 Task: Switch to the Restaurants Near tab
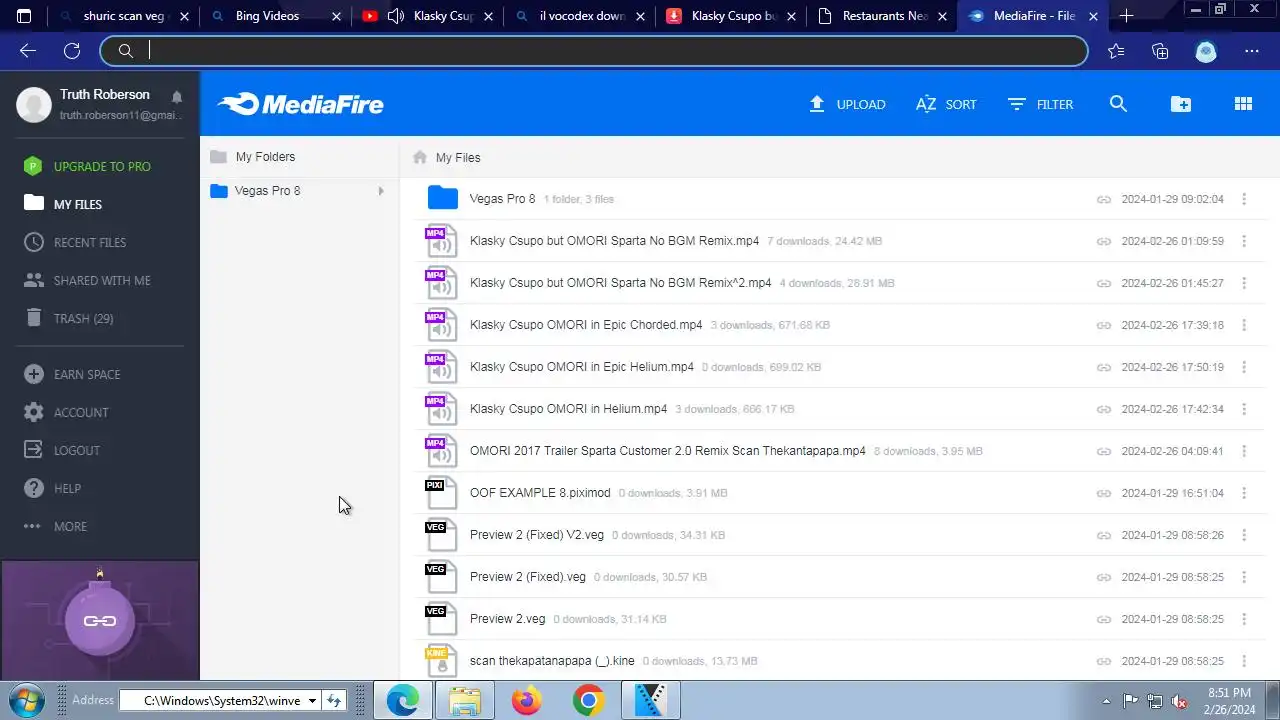(885, 16)
